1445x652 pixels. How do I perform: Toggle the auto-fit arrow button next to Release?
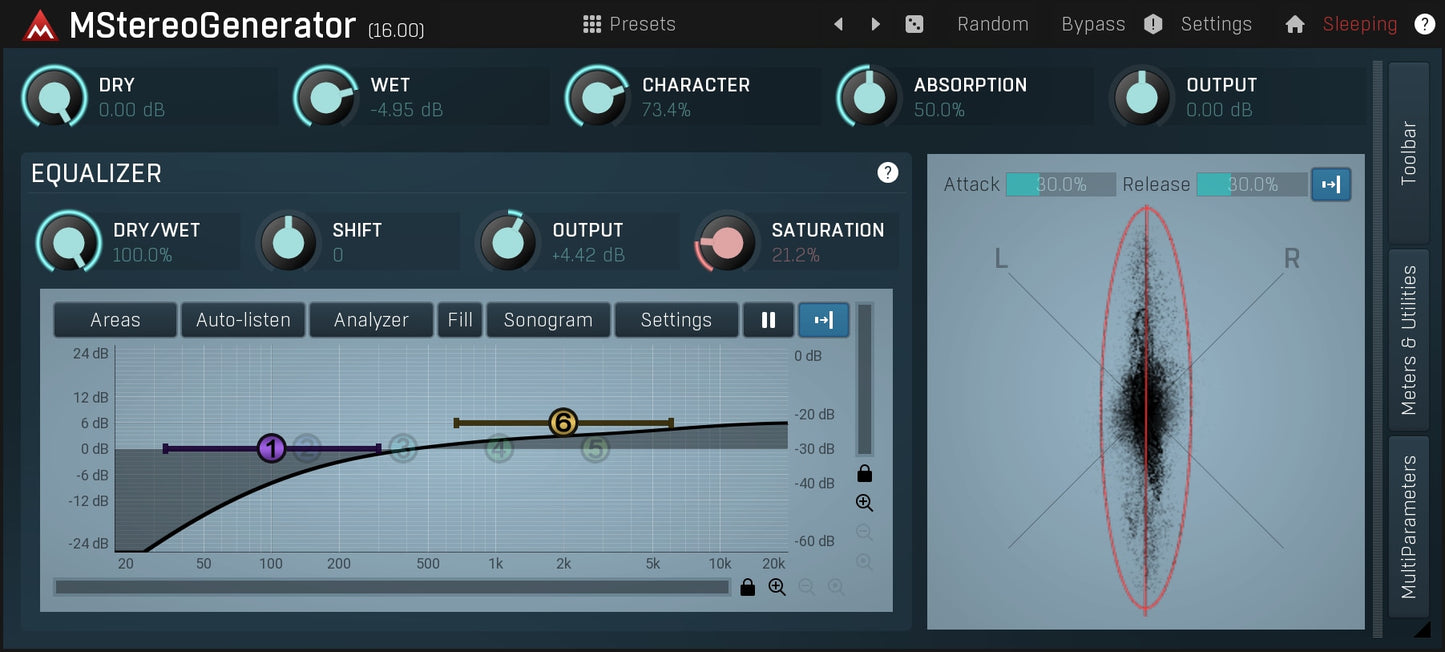pos(1331,184)
